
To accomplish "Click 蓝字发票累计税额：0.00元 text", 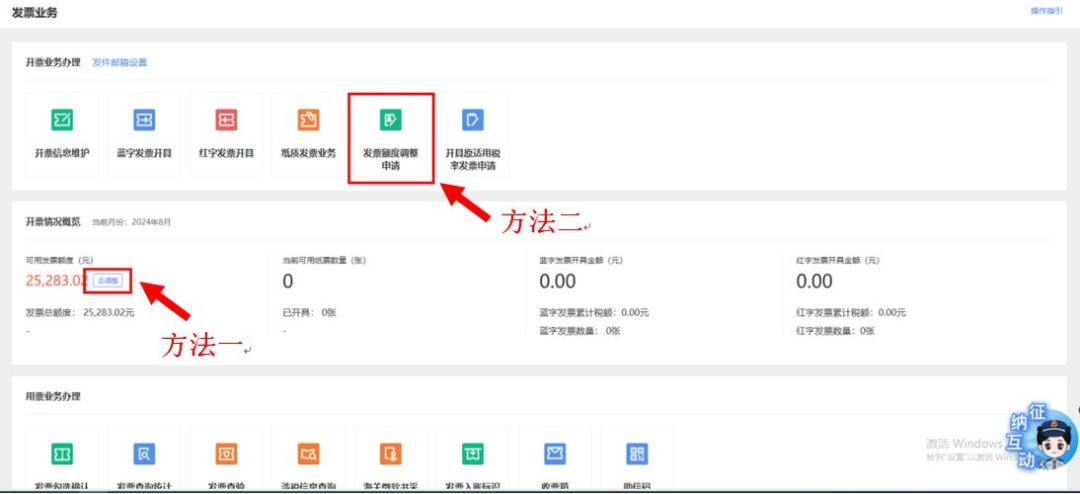I will click(594, 313).
